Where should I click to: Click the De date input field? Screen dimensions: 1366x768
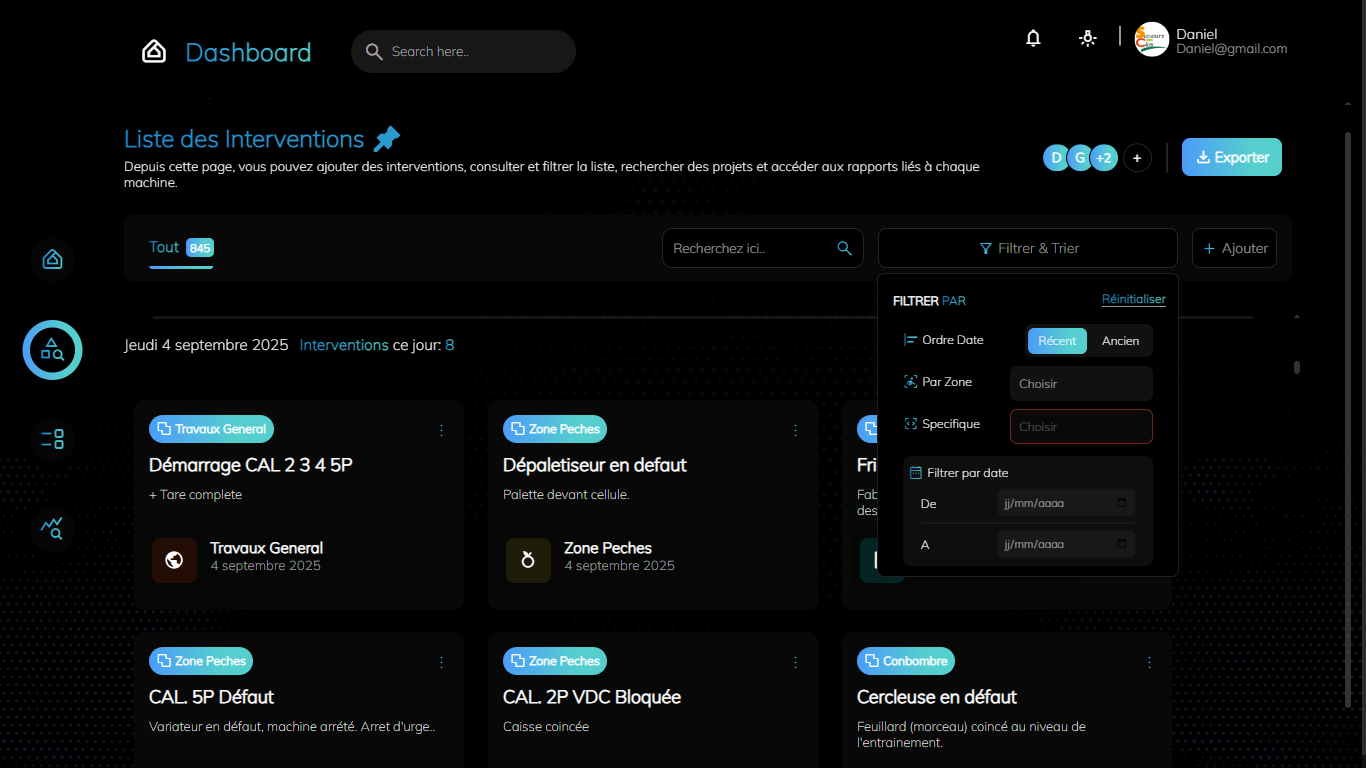1065,503
